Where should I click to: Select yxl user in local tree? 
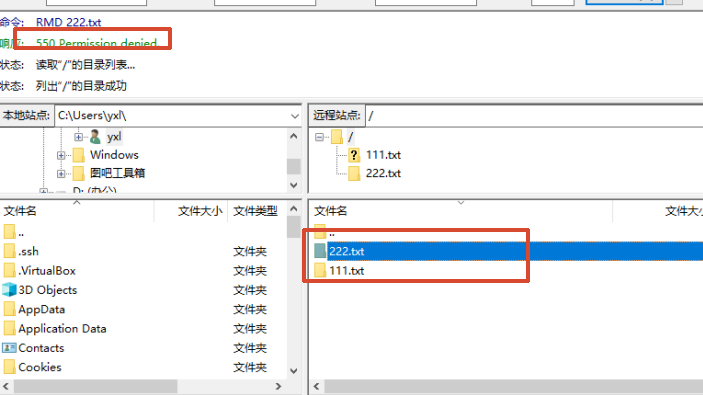click(114, 137)
